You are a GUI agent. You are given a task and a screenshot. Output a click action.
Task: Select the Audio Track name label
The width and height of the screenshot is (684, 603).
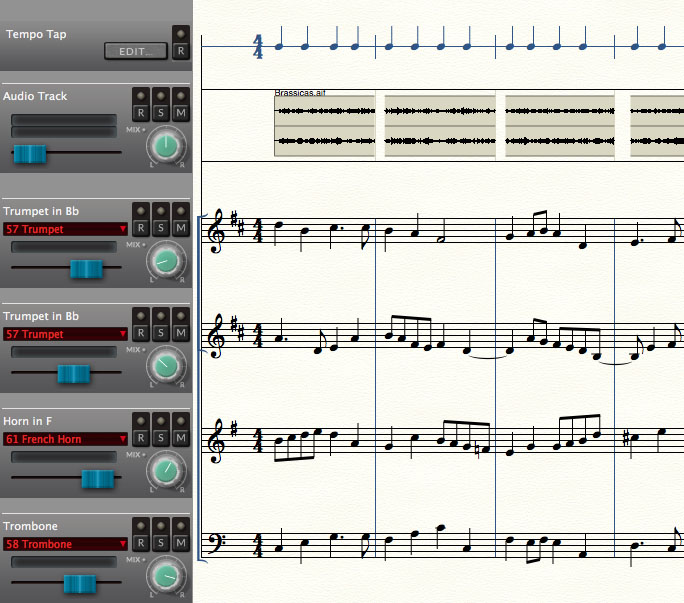point(35,96)
